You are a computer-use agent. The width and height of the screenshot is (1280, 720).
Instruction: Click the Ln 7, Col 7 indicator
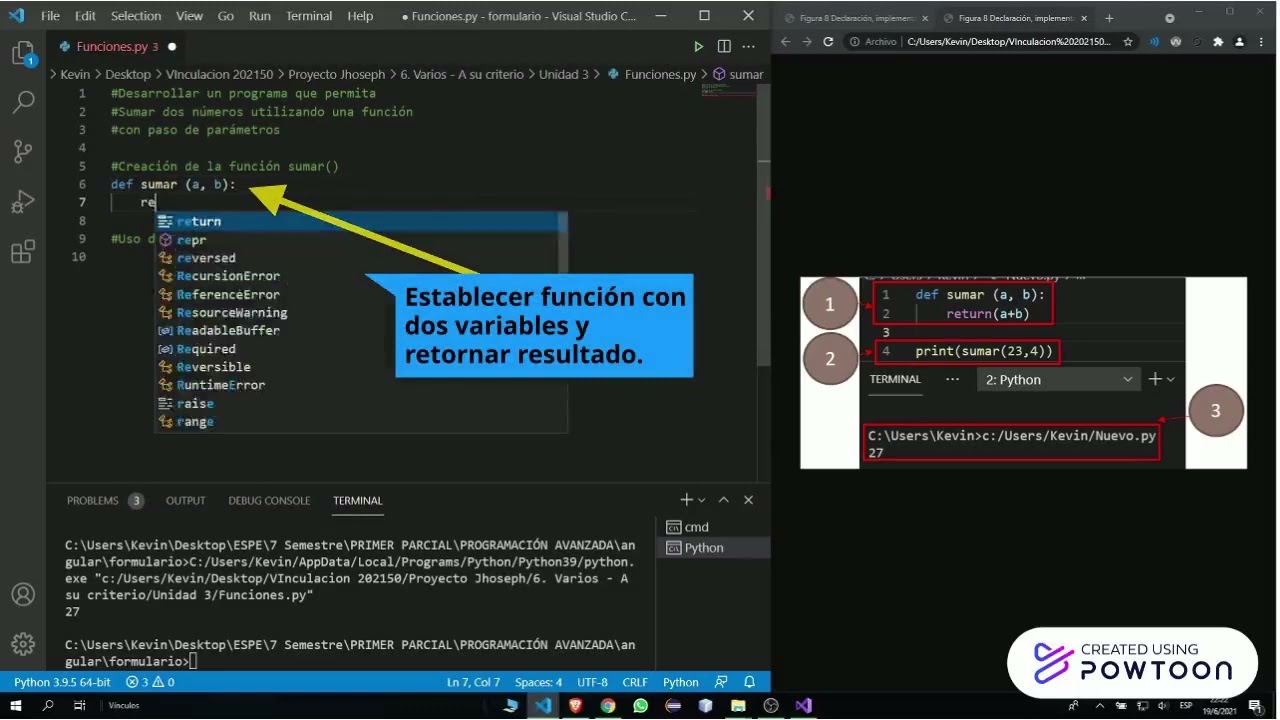pyautogui.click(x=473, y=682)
